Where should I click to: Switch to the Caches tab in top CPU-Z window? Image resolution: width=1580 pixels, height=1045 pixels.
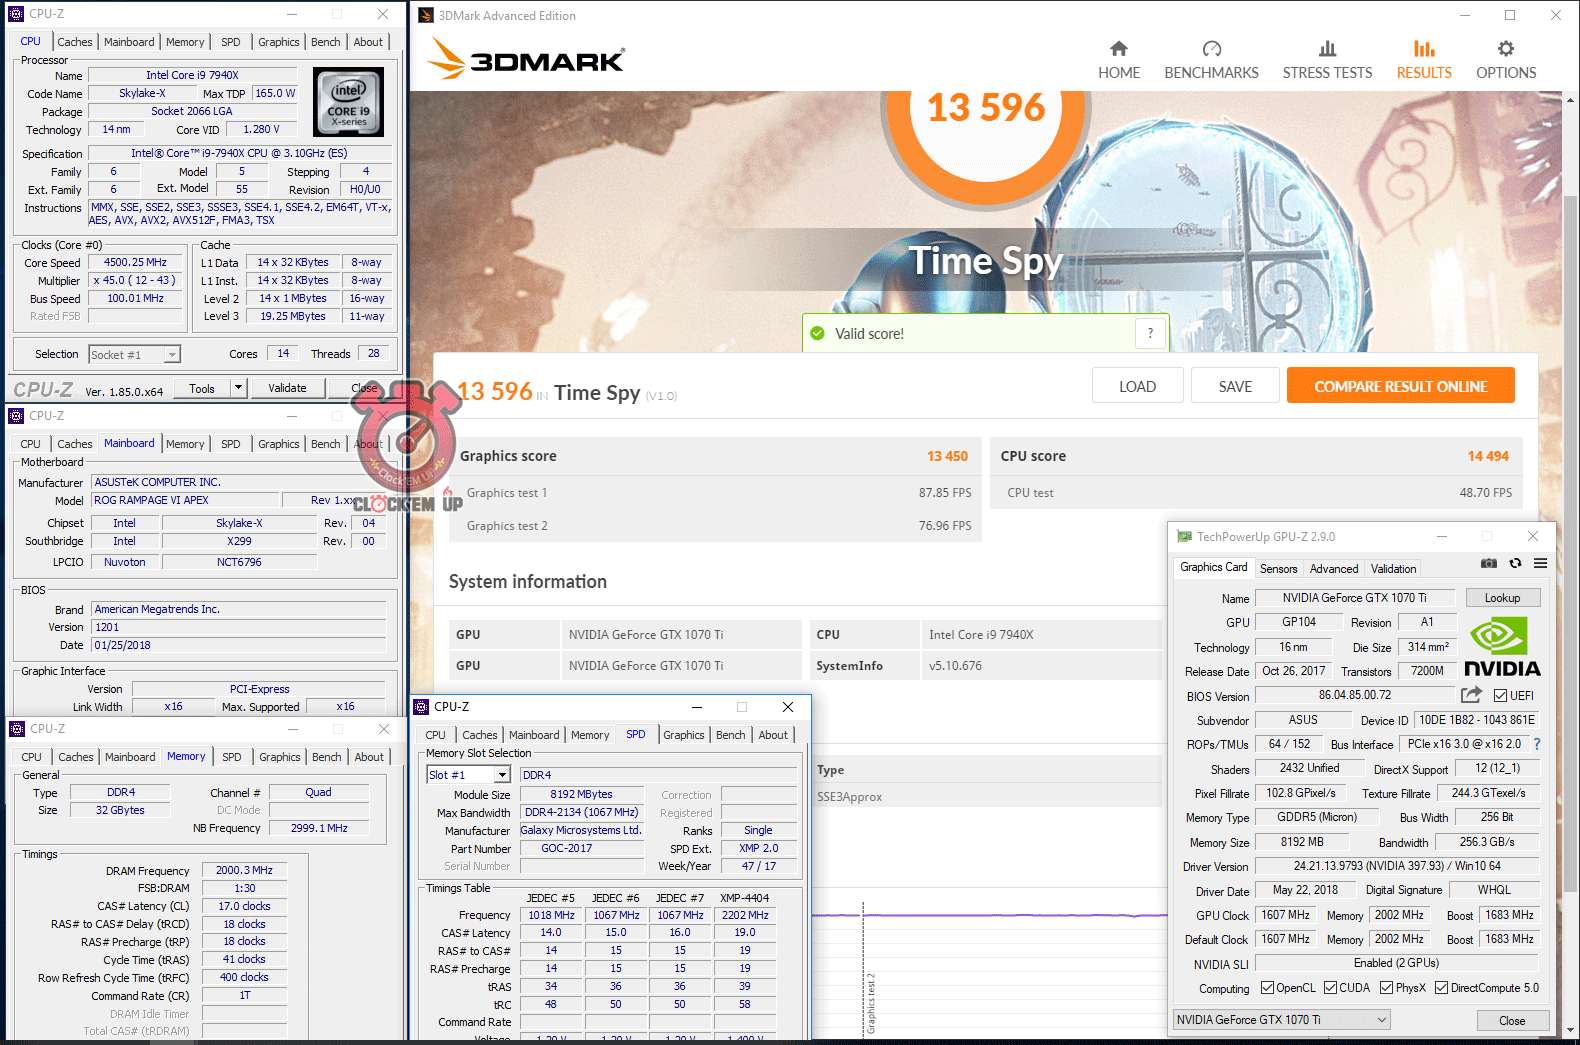pos(75,42)
